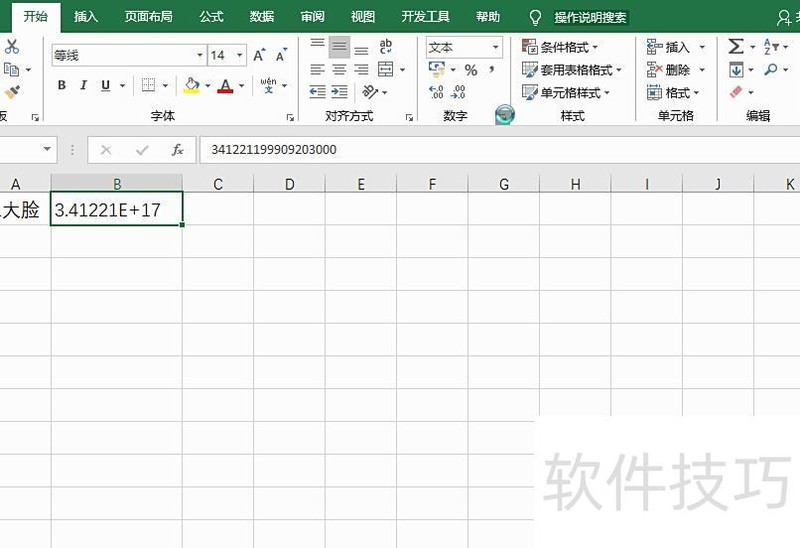Toggle middle vertical alignment
The image size is (800, 548).
coord(339,47)
